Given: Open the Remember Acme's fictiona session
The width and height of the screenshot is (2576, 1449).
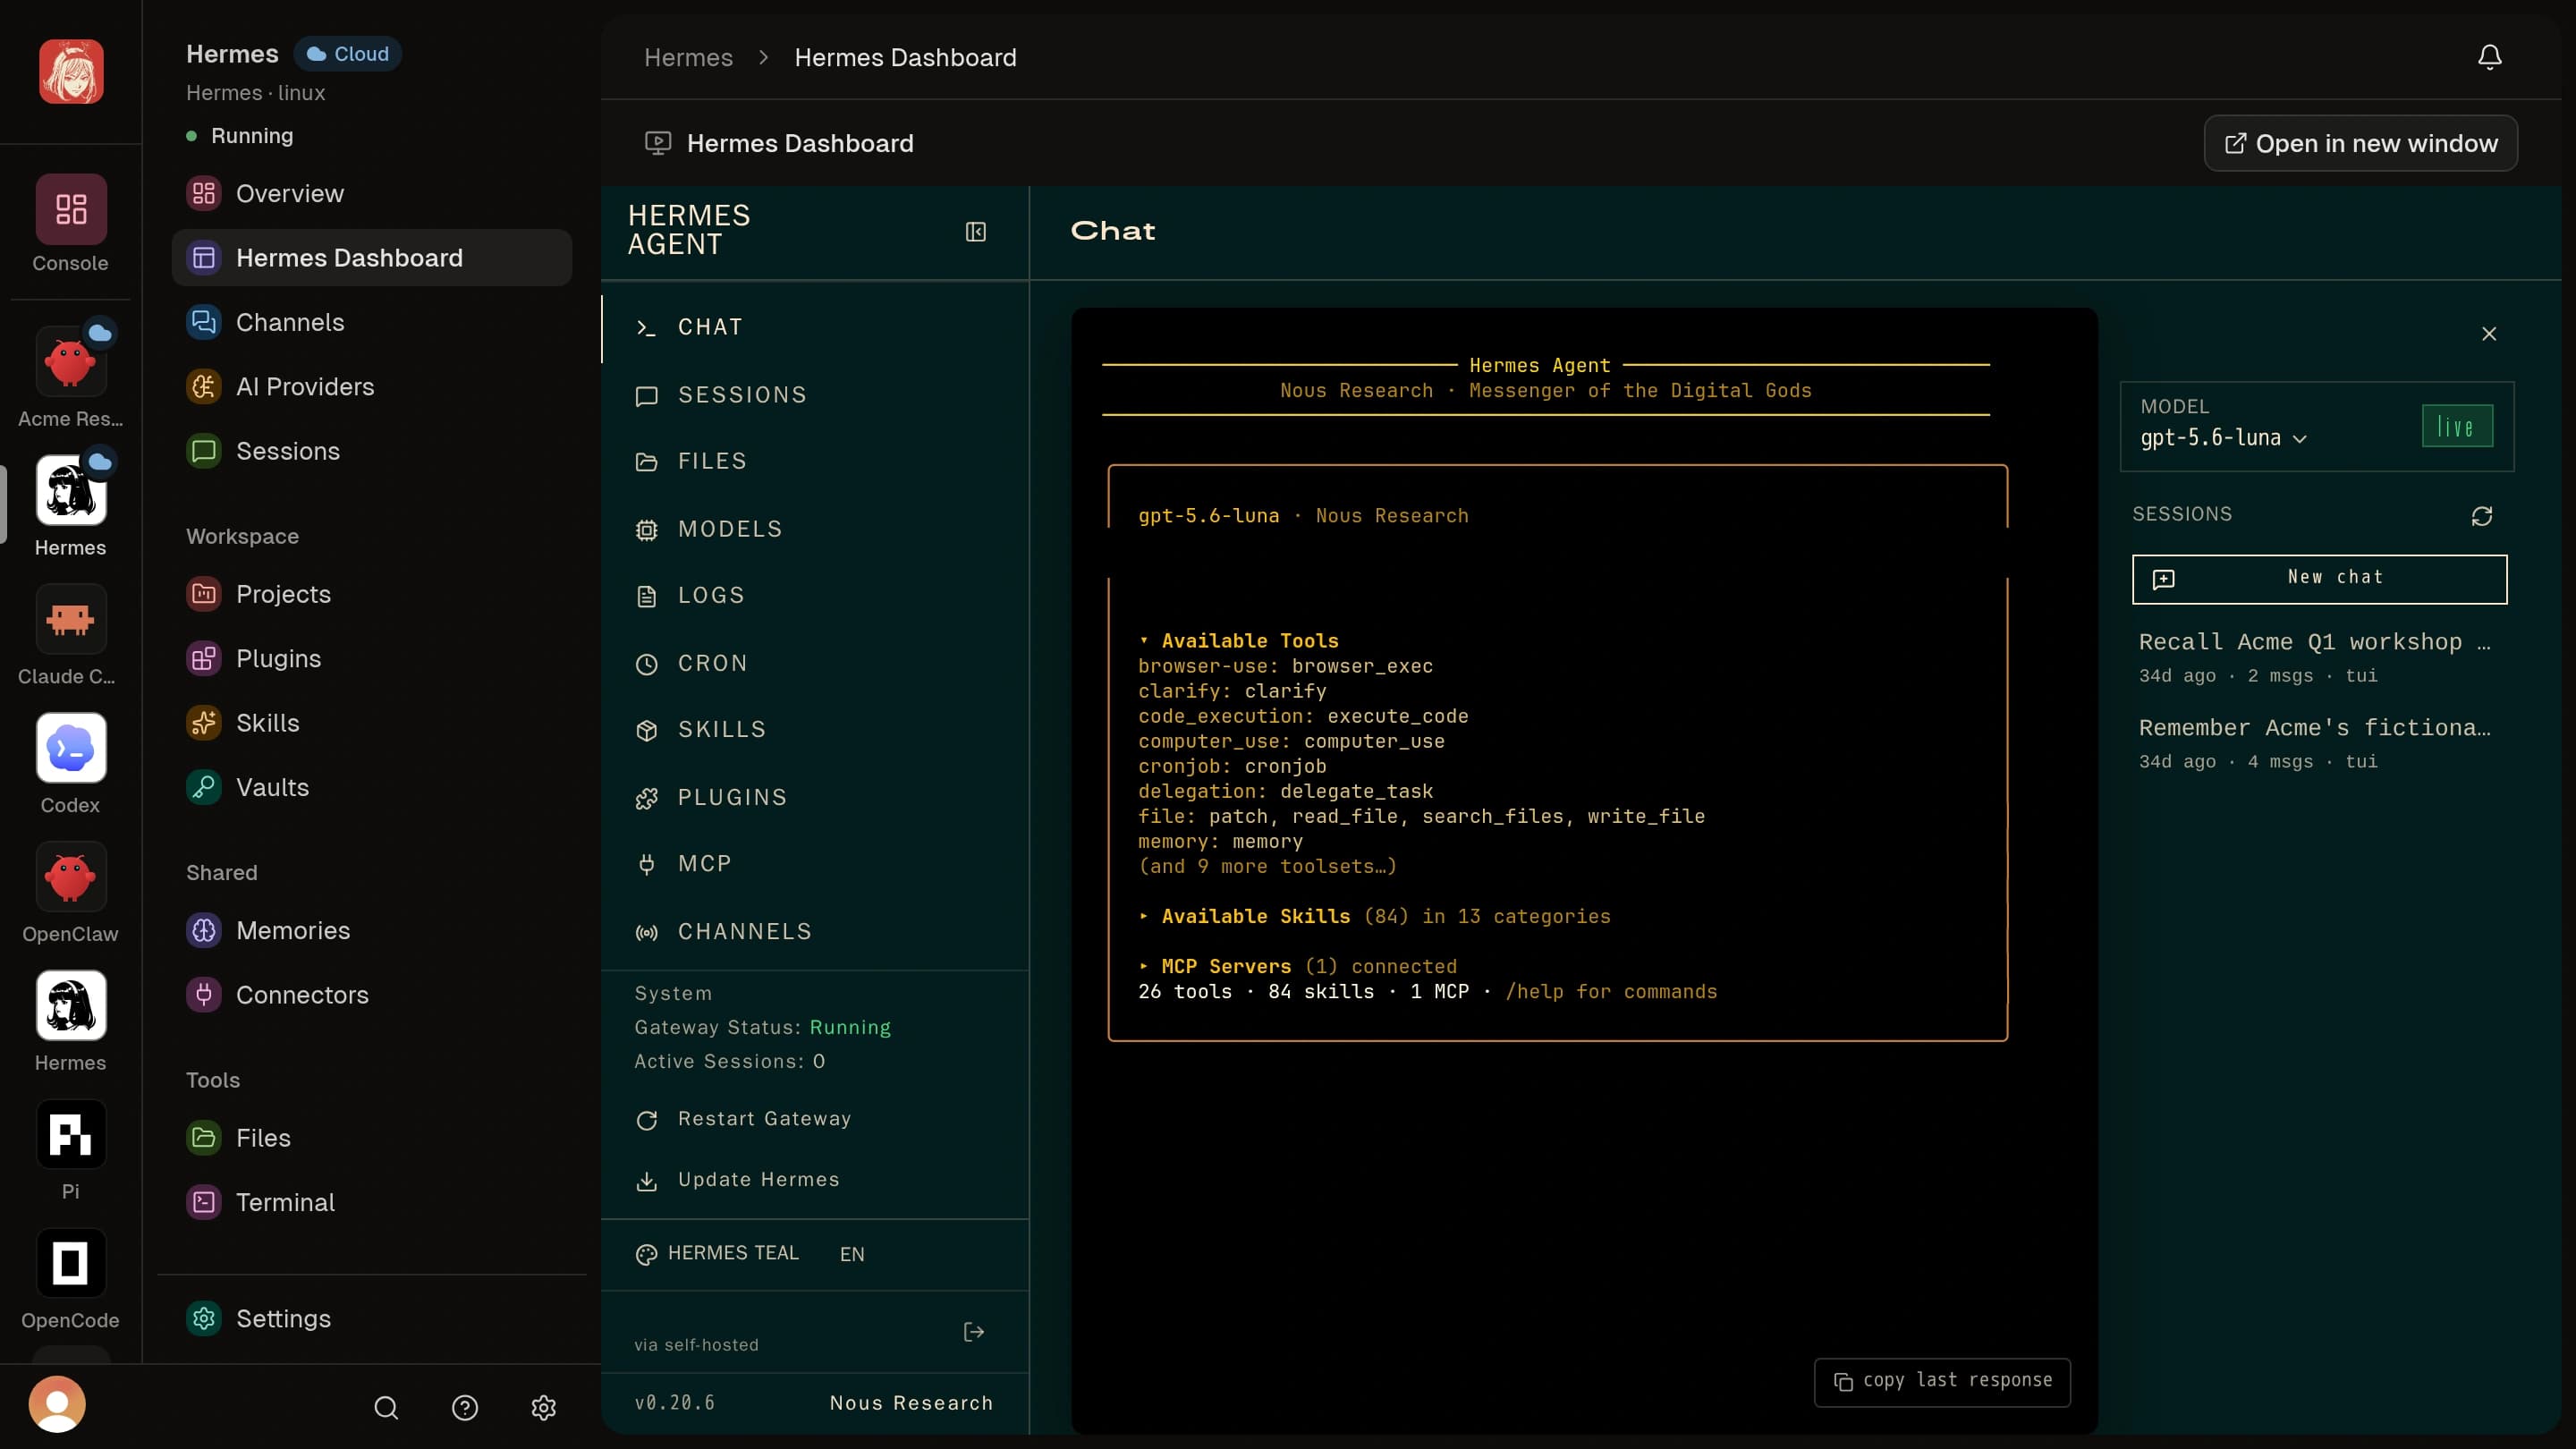Looking at the screenshot, I should point(2315,743).
